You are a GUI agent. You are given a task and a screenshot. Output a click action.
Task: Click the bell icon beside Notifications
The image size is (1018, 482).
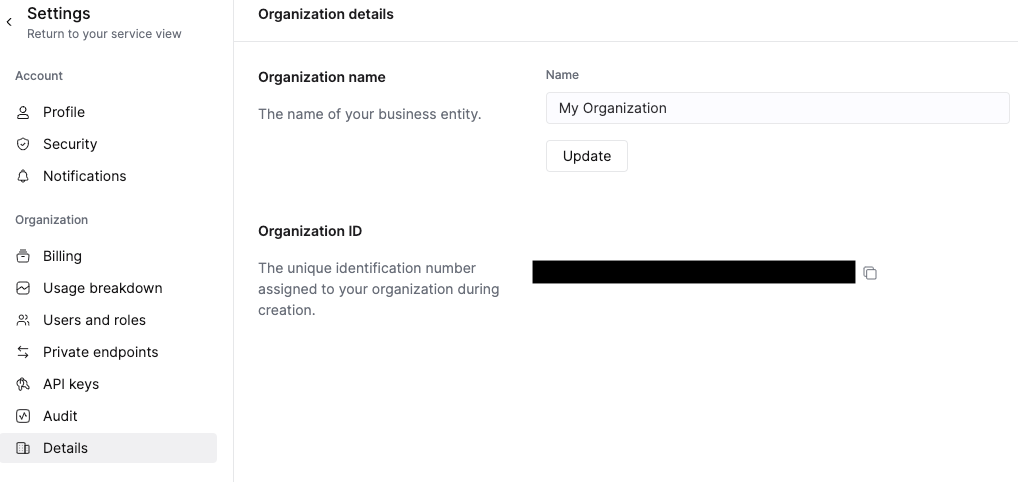(23, 176)
